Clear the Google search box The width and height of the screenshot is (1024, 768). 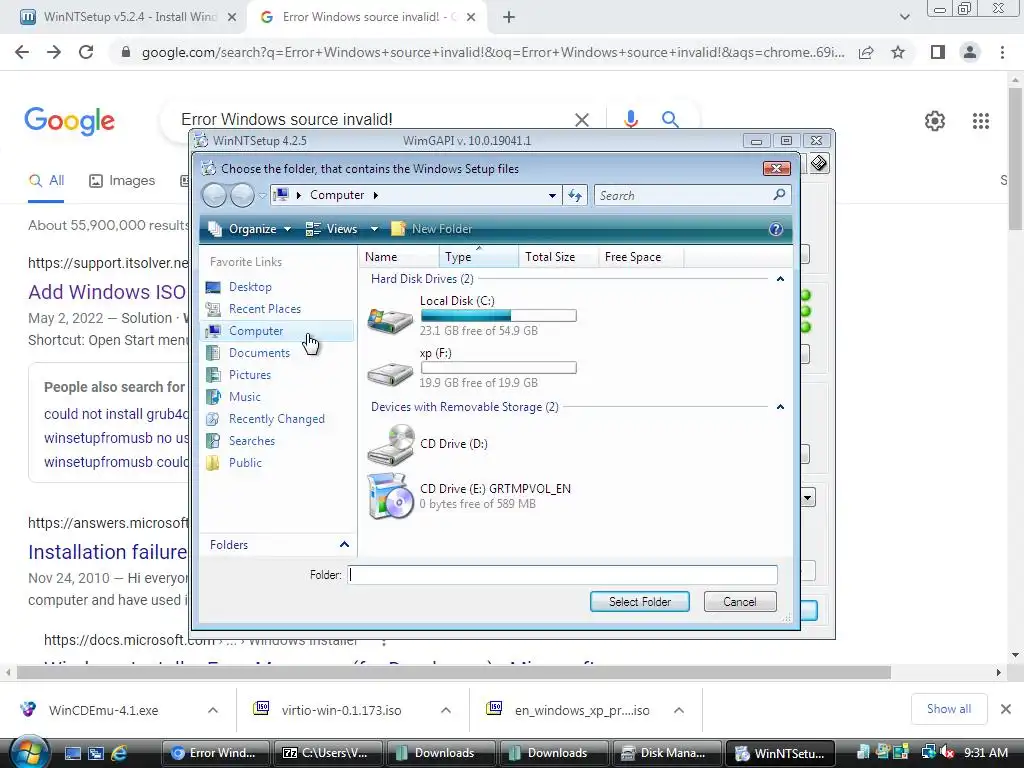tap(581, 120)
